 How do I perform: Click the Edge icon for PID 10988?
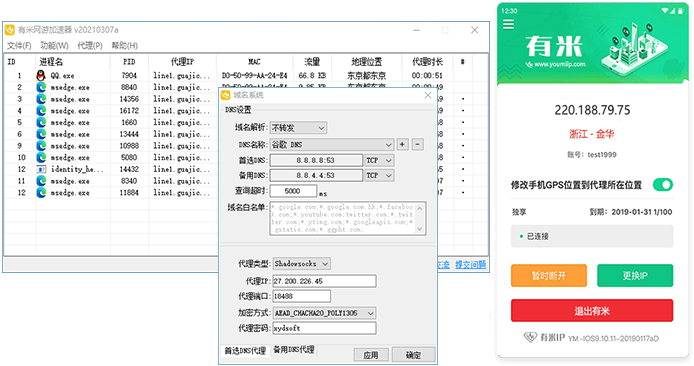41,146
